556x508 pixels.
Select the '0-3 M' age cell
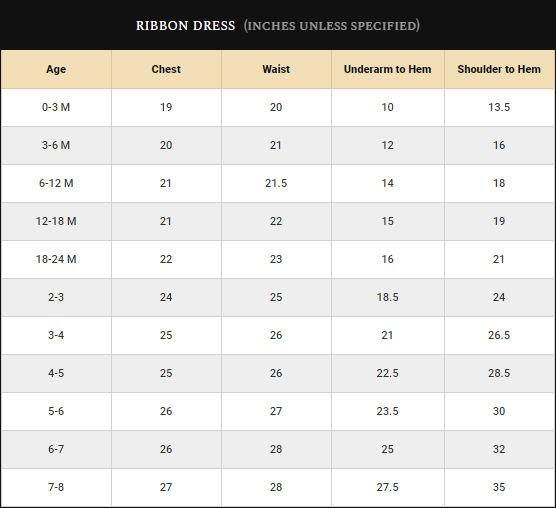click(x=56, y=107)
